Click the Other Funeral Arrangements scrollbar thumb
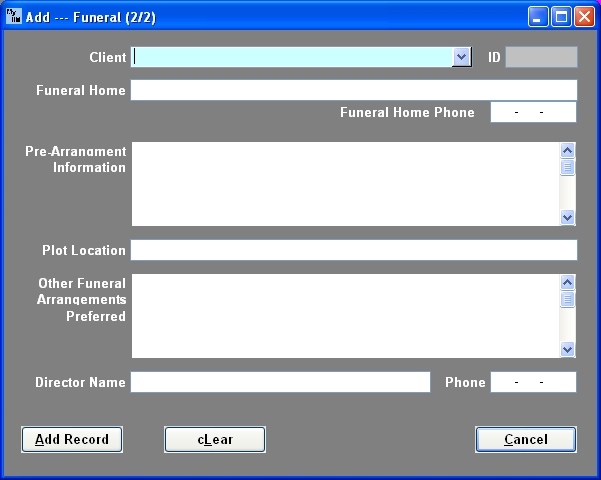 (x=568, y=299)
